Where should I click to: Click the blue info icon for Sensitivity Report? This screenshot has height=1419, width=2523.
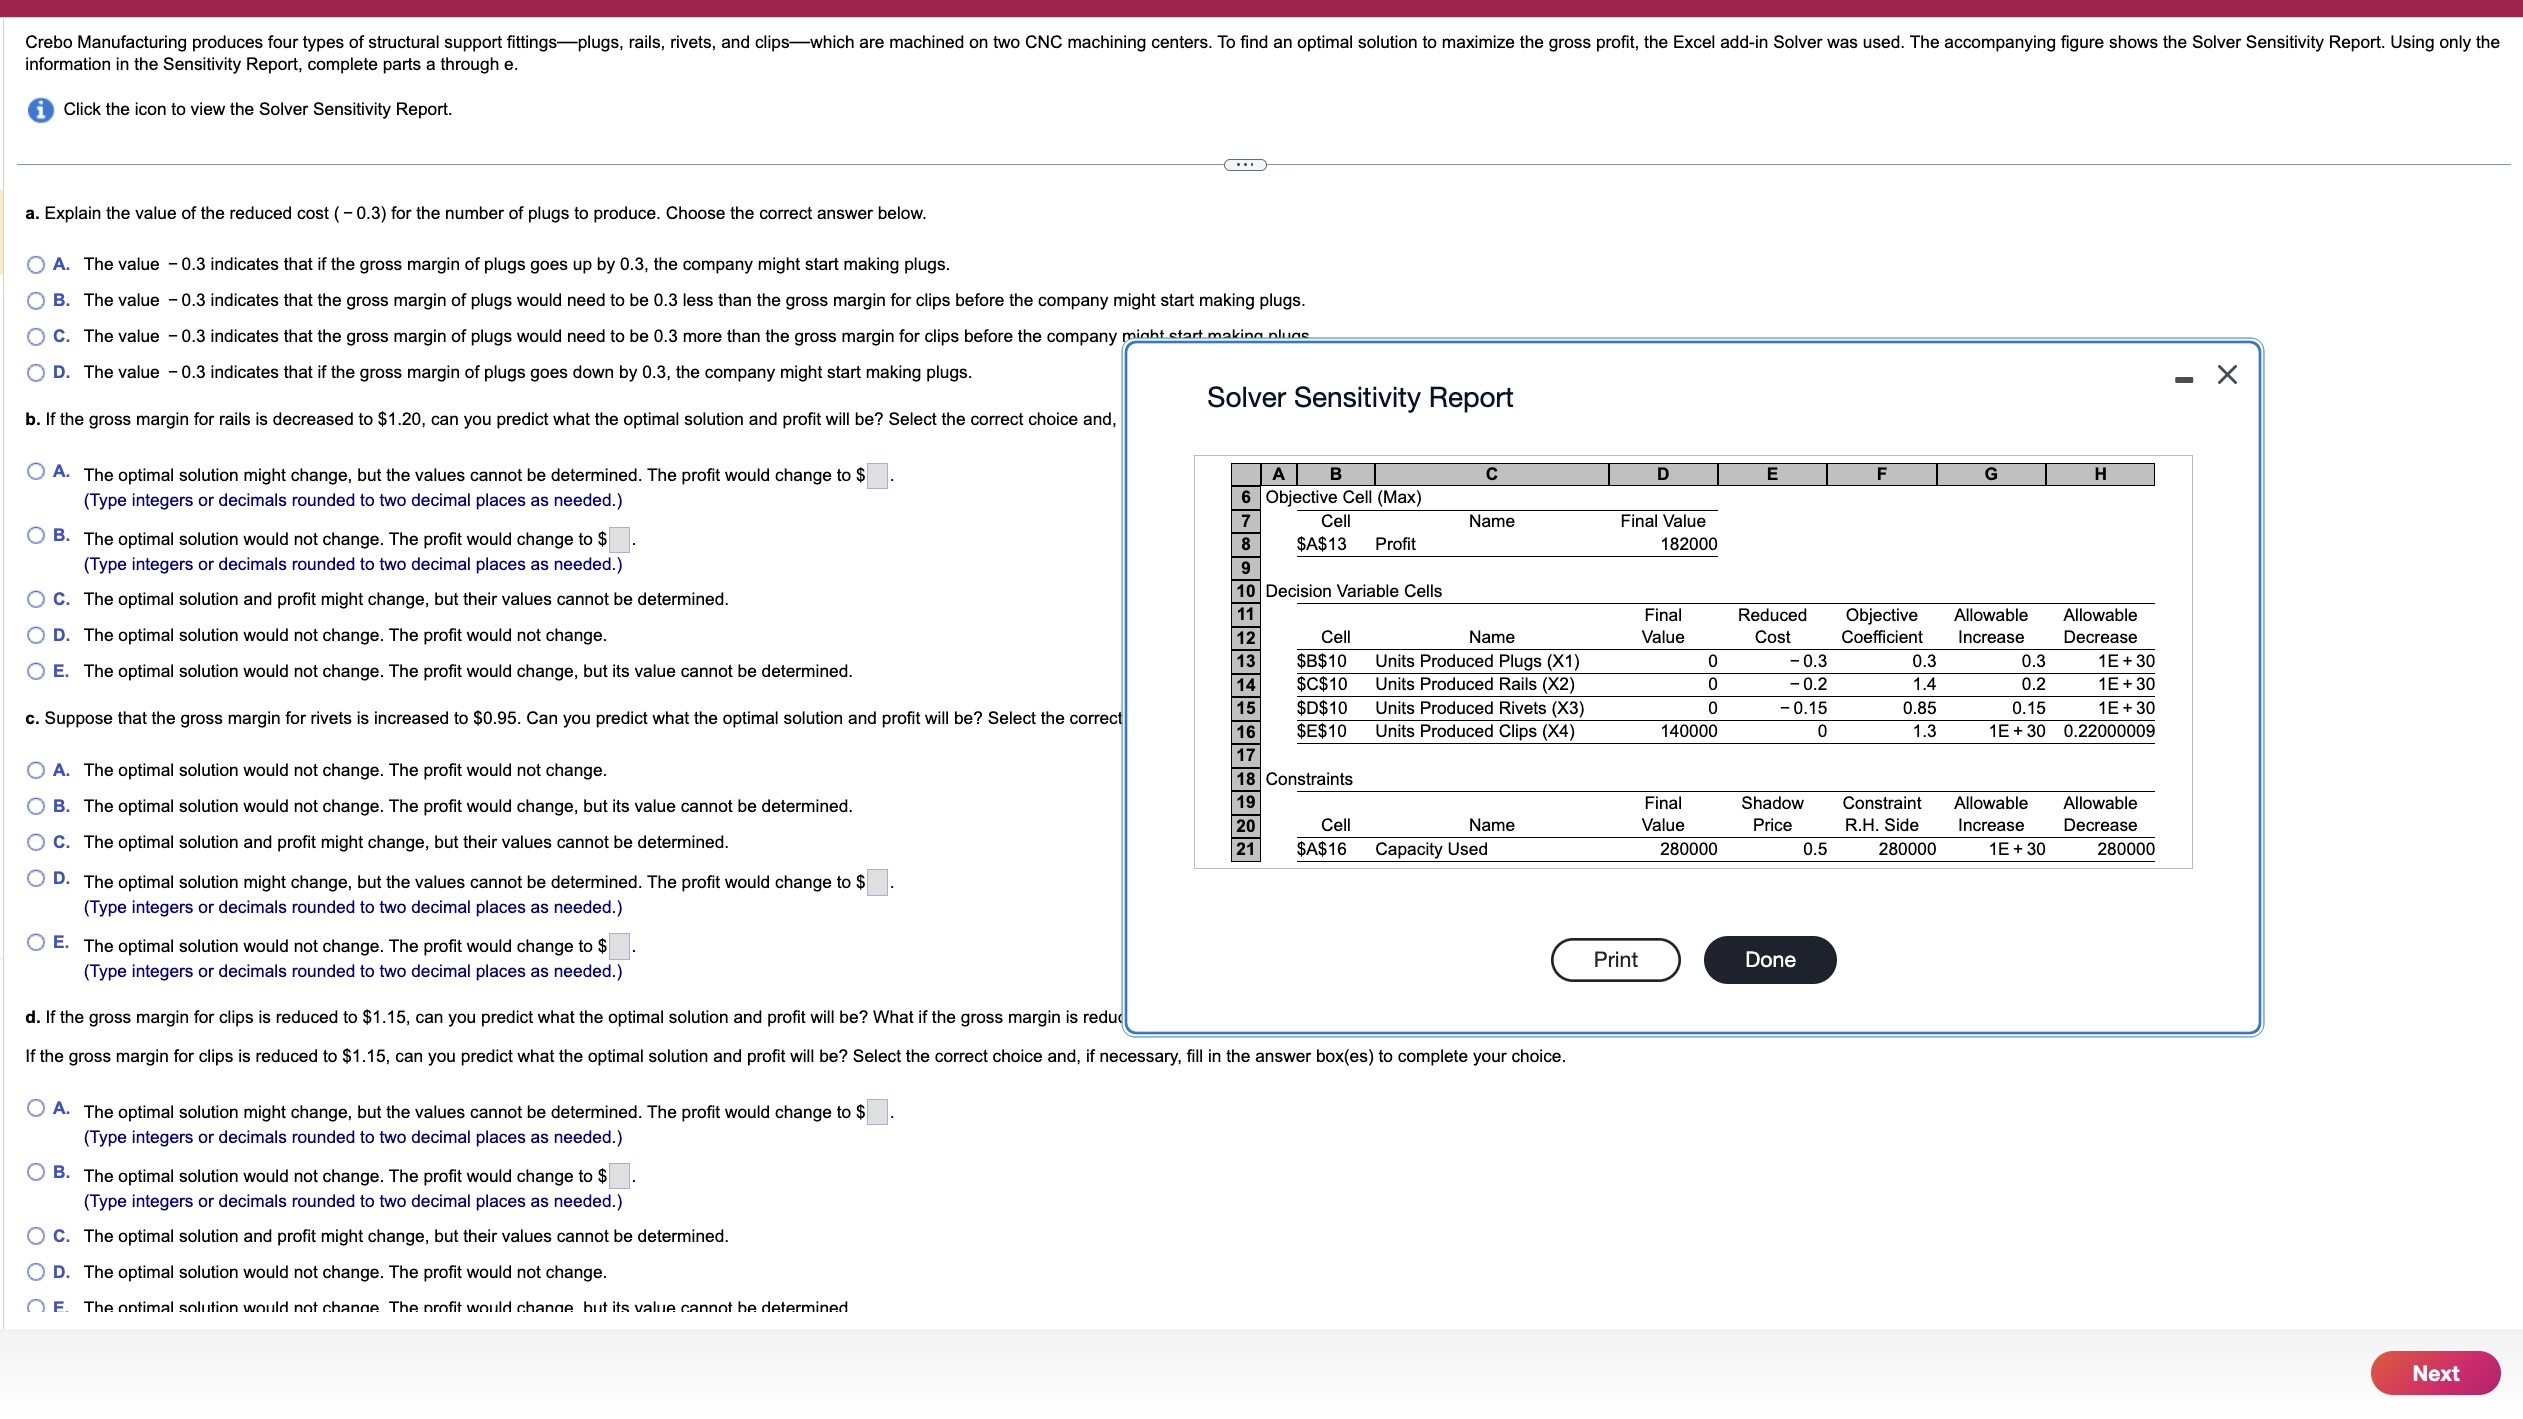click(40, 110)
